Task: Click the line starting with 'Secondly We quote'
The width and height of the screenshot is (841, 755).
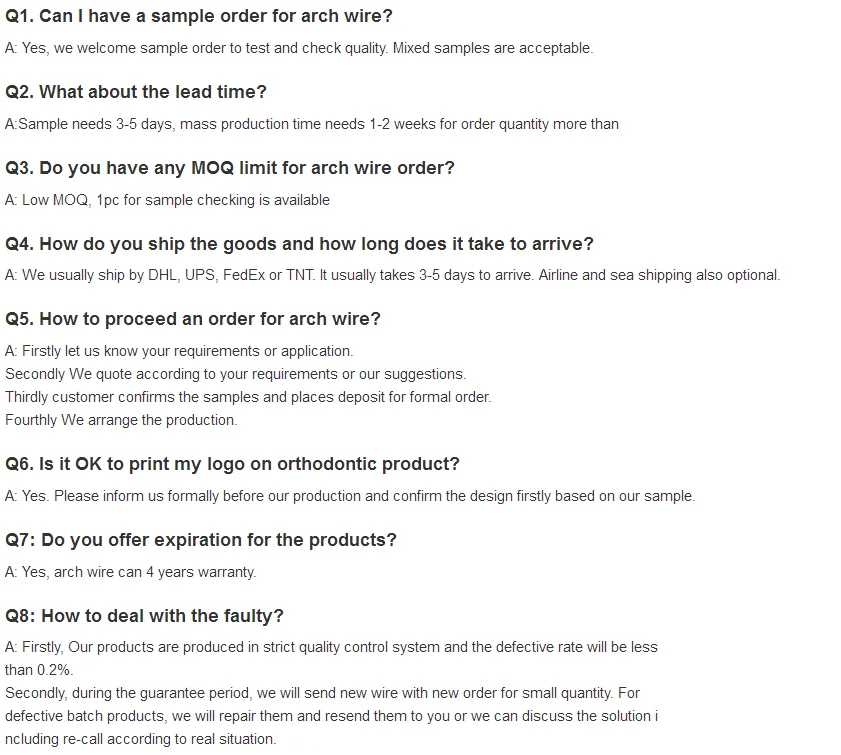Action: 235,374
